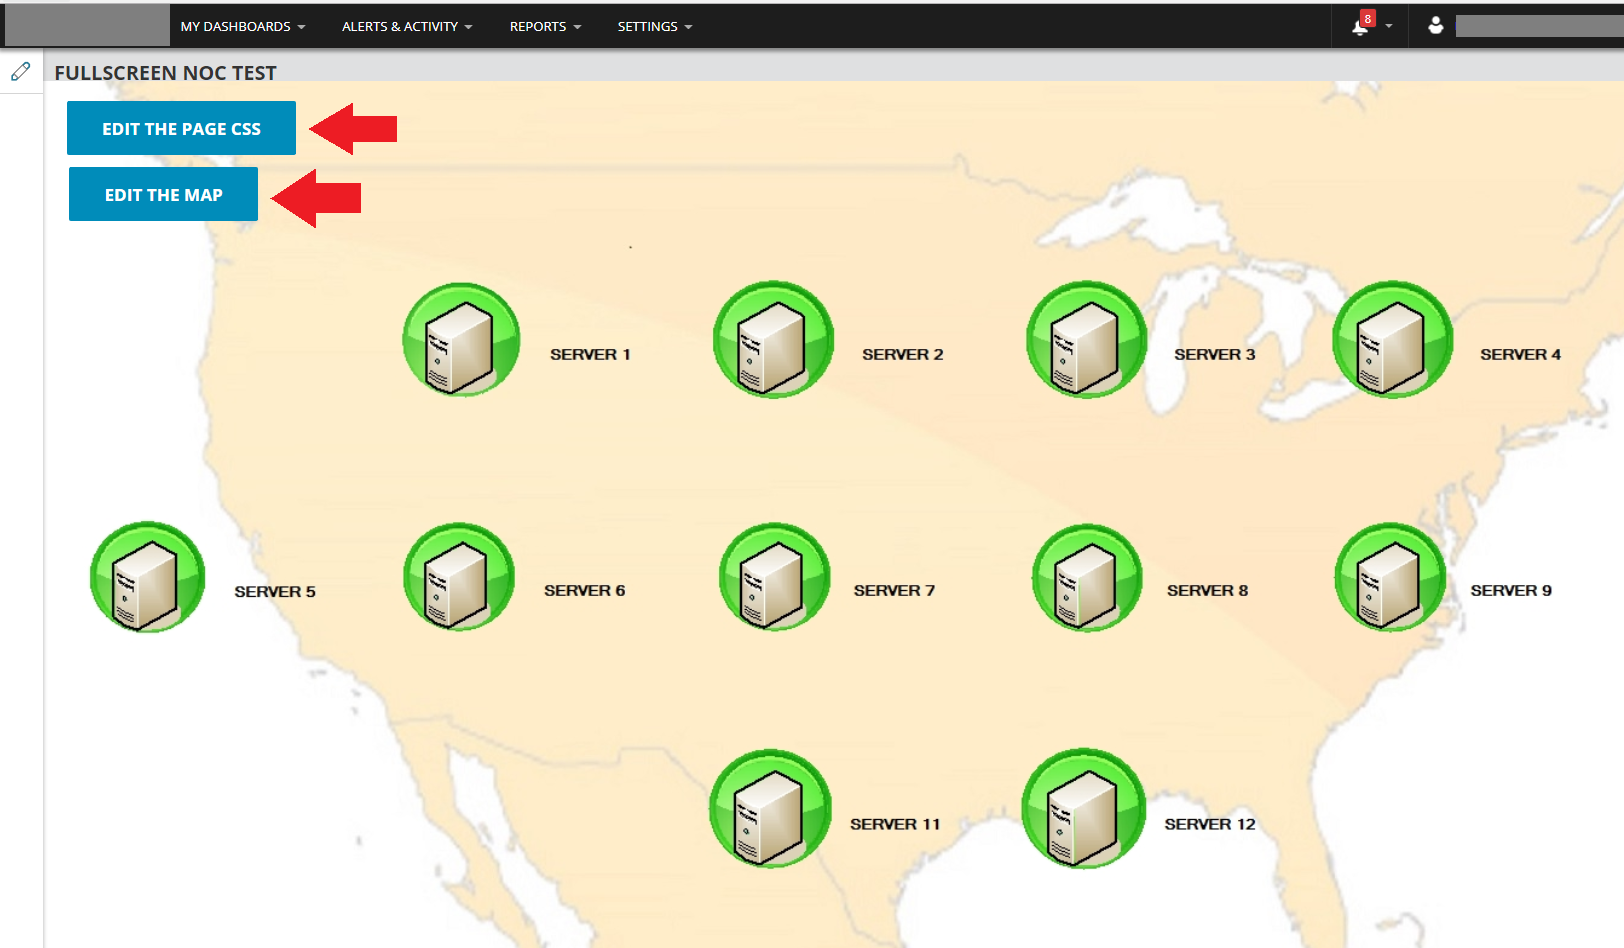Click the pencil edit icon beside the title
The image size is (1624, 948).
[20, 72]
